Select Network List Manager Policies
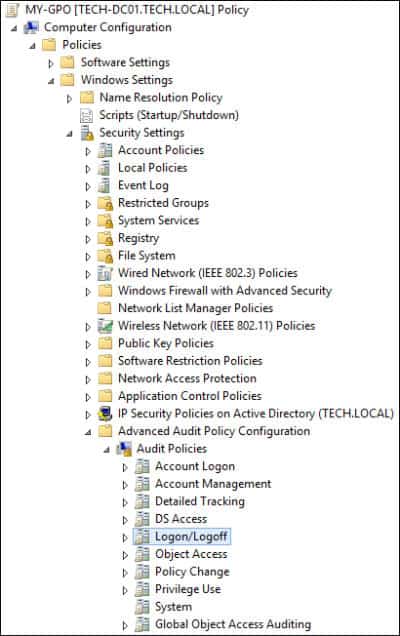400x636 pixels. (195, 308)
